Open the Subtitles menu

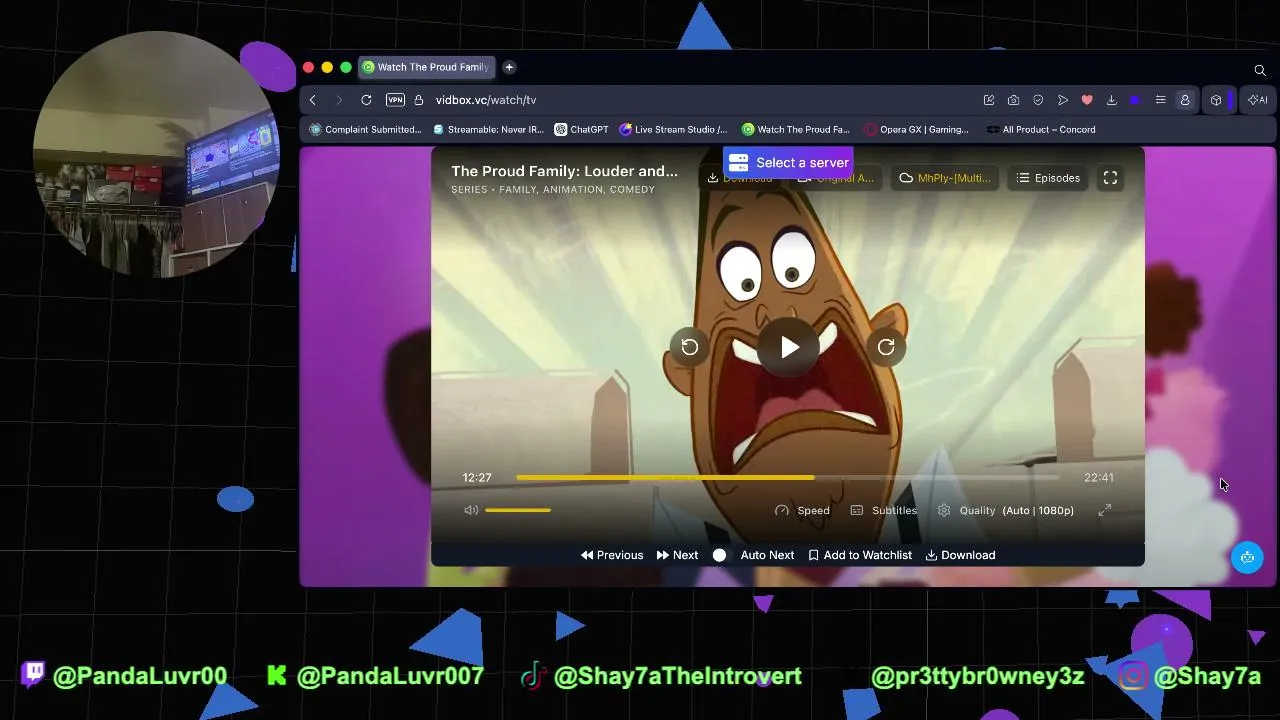(883, 510)
